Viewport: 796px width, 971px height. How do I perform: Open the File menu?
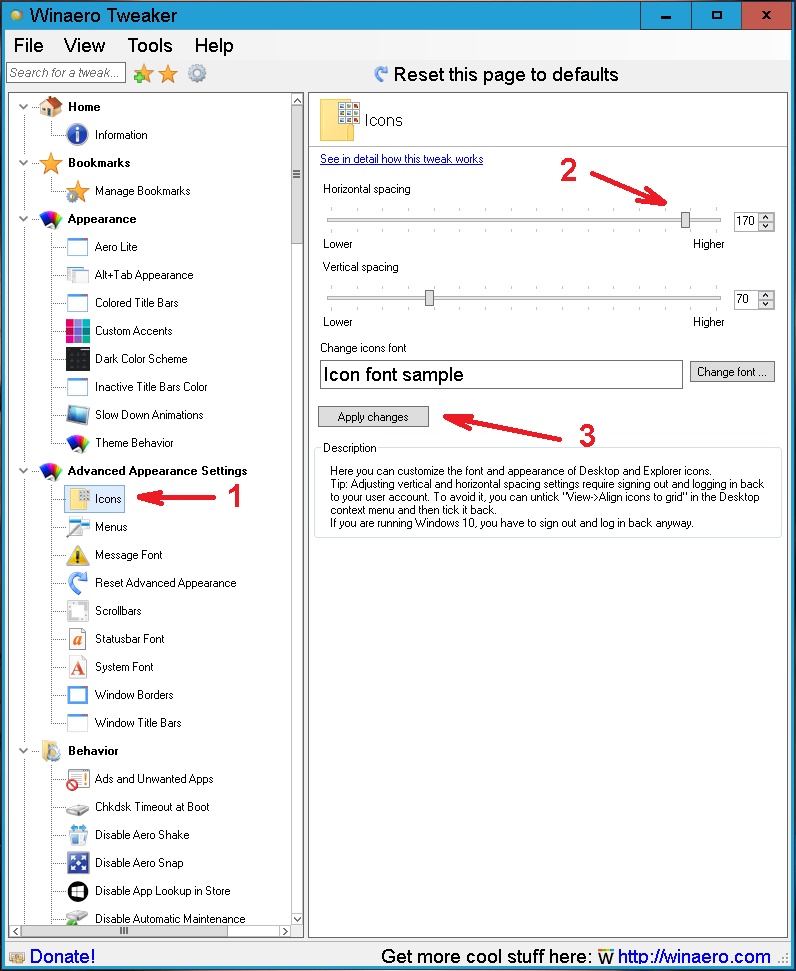pos(28,45)
